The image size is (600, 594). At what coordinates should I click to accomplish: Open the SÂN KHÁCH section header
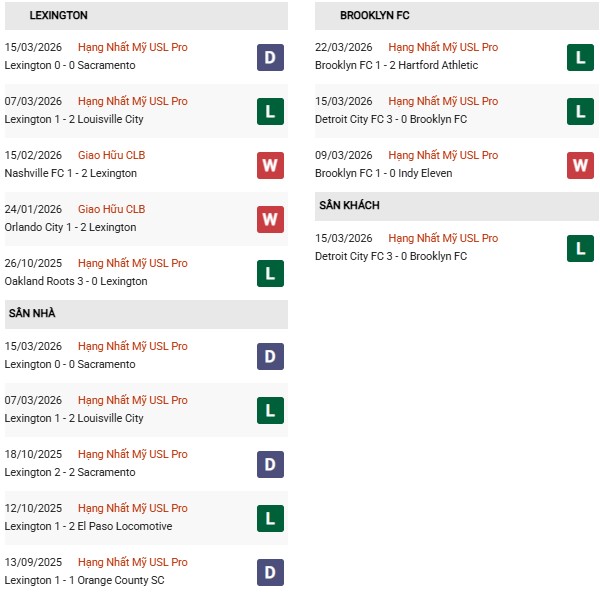[350, 206]
